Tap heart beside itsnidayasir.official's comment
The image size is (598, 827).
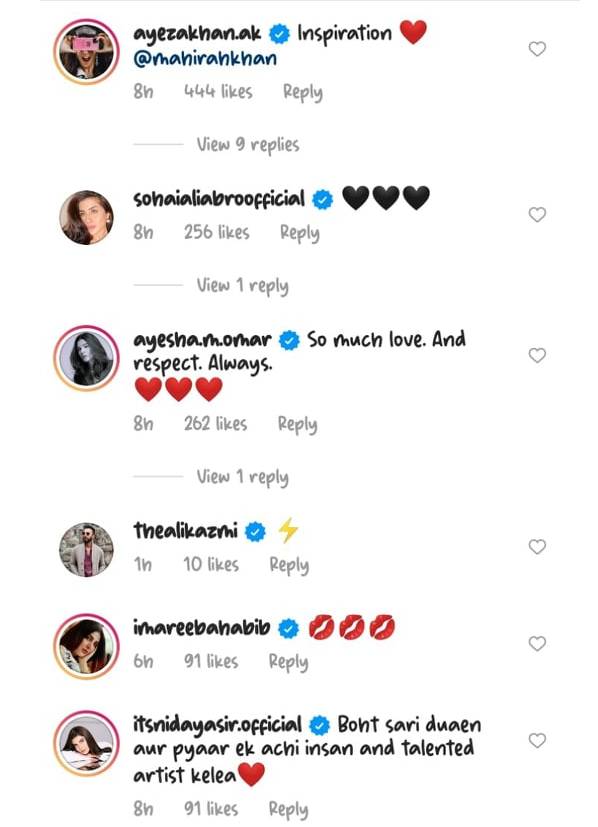point(537,741)
